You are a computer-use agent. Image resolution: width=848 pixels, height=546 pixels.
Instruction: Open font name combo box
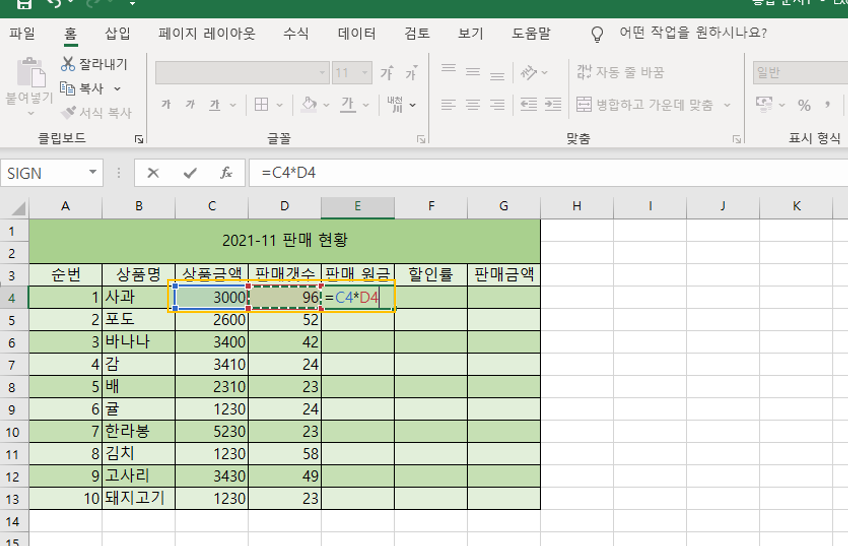pos(242,72)
